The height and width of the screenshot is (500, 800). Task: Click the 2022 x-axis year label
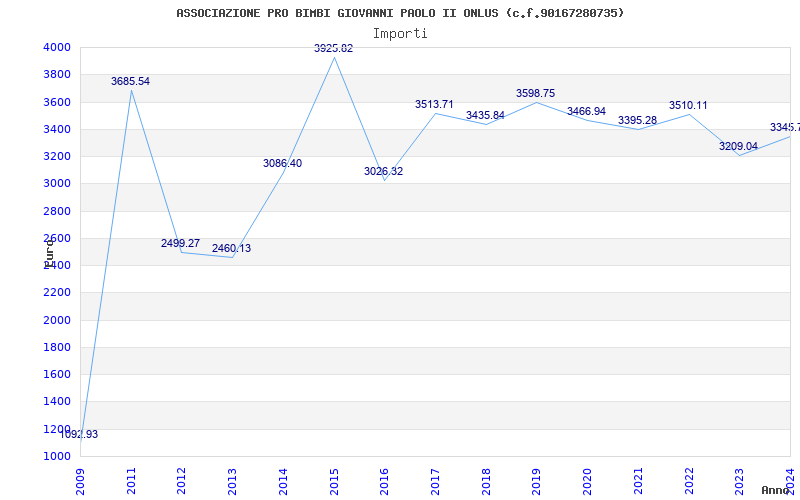tap(689, 481)
